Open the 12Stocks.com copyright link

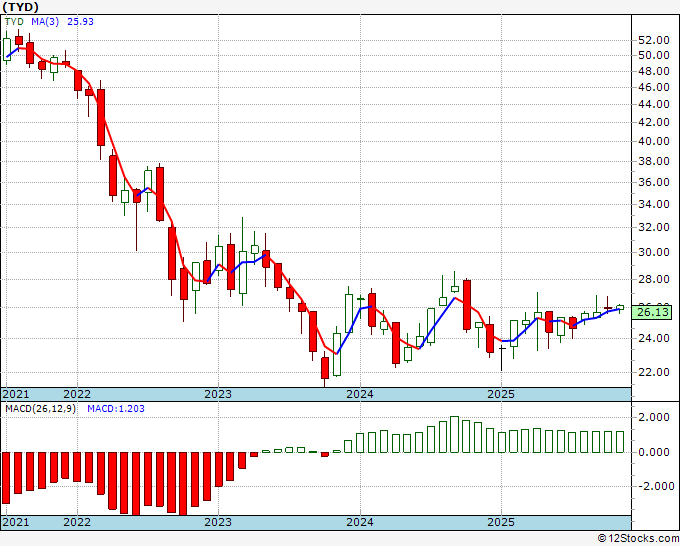click(638, 539)
